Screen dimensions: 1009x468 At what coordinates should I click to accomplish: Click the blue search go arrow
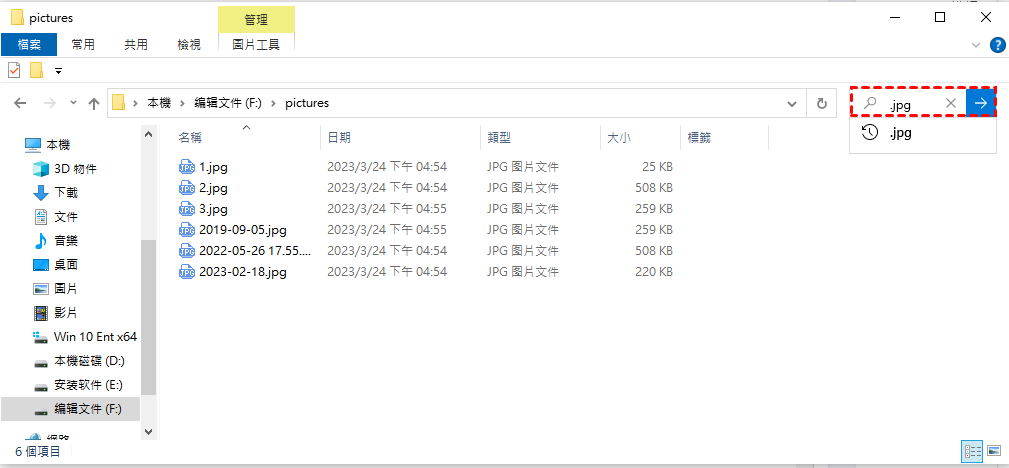pos(981,103)
